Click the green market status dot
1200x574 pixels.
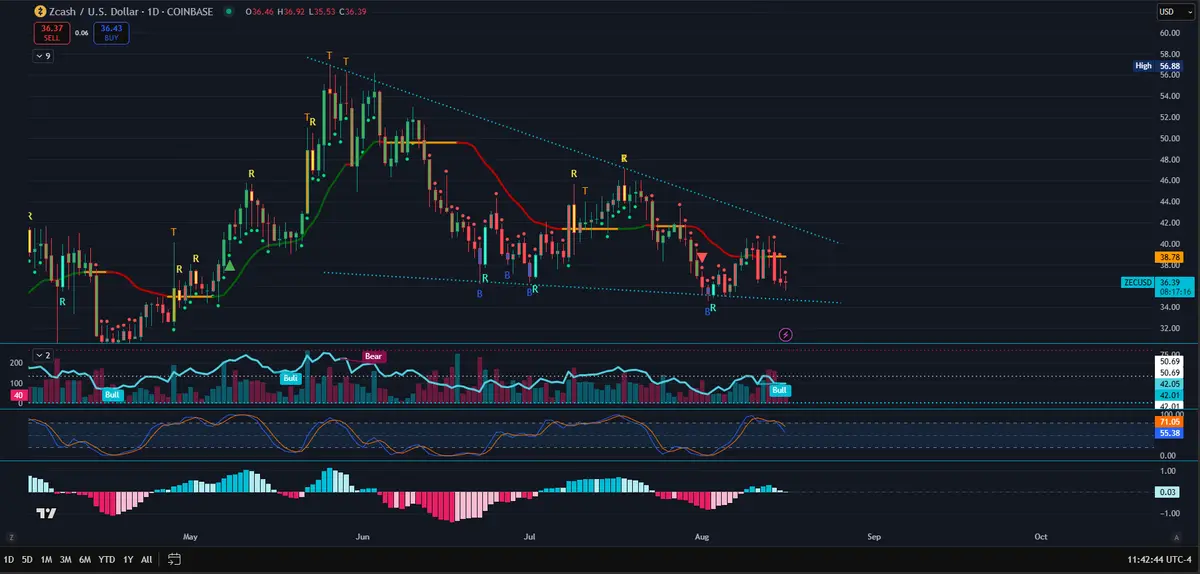229,11
